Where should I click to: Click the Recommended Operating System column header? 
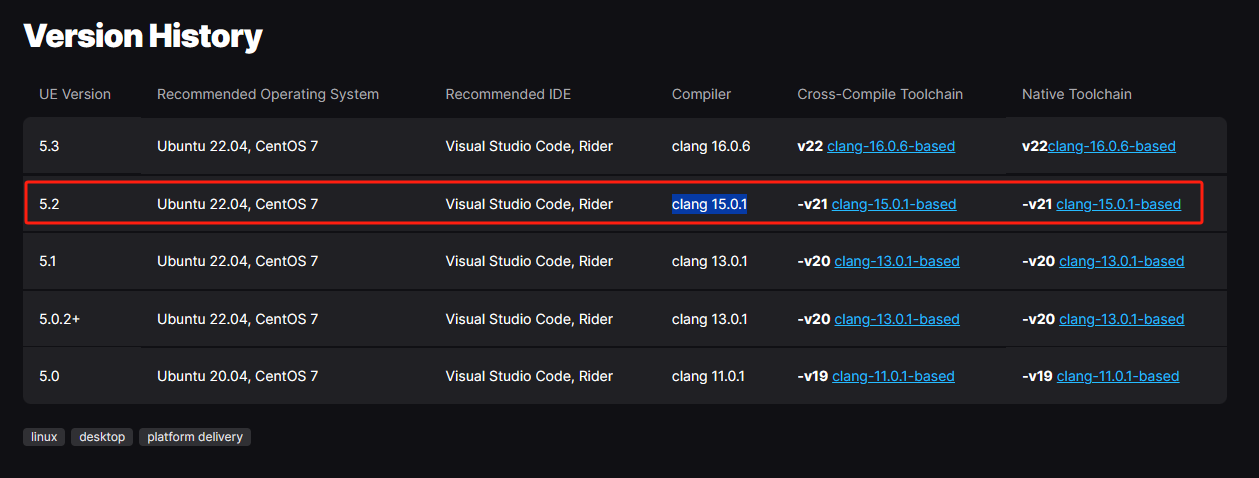(268, 94)
